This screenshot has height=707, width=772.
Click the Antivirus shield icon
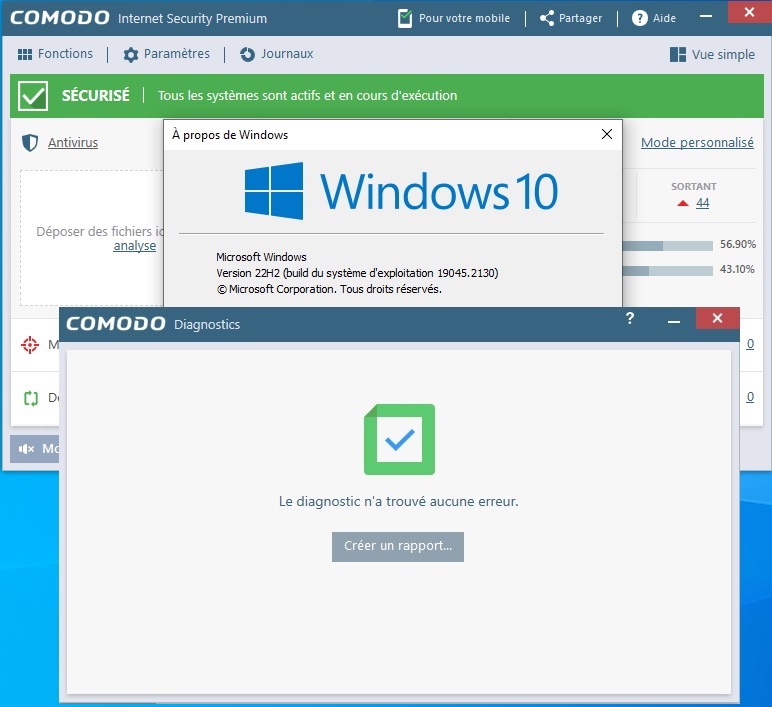tap(30, 143)
